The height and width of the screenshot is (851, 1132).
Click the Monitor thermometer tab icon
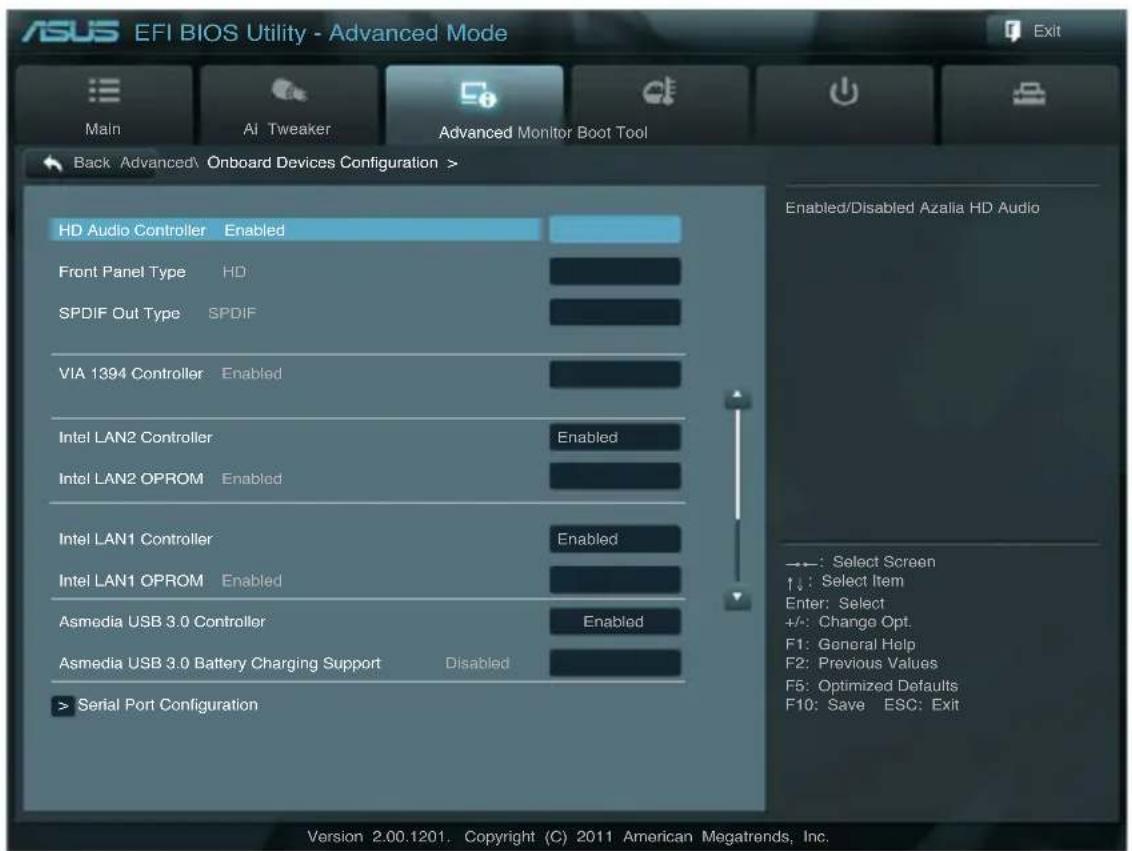click(658, 91)
